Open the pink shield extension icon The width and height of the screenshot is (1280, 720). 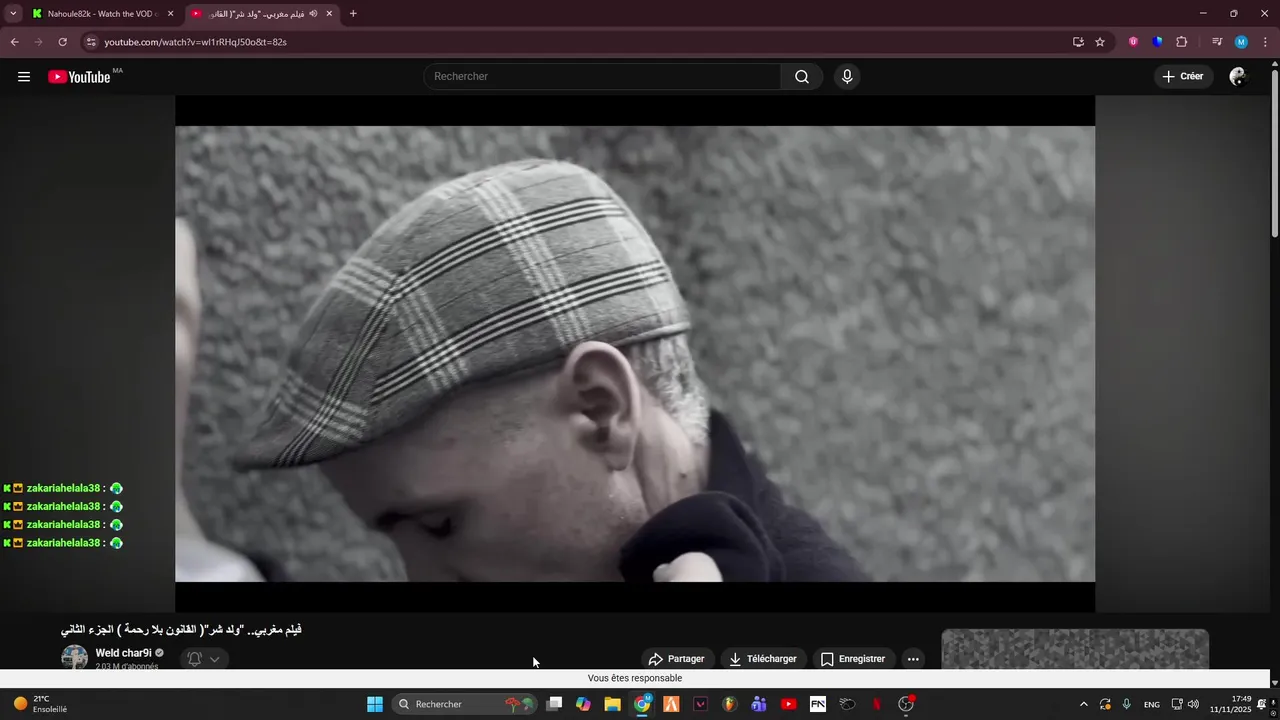pos(1133,42)
